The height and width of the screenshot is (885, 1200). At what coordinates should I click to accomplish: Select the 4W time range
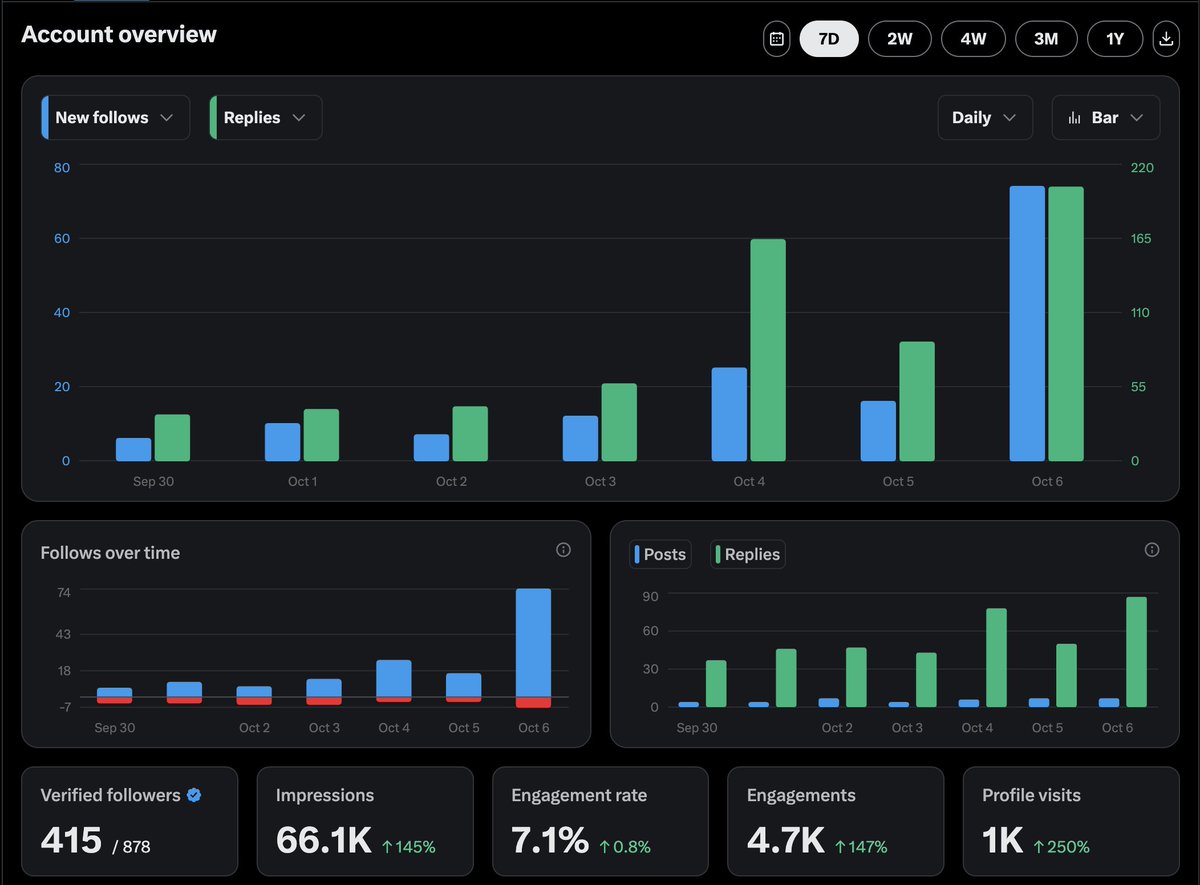pyautogui.click(x=973, y=39)
